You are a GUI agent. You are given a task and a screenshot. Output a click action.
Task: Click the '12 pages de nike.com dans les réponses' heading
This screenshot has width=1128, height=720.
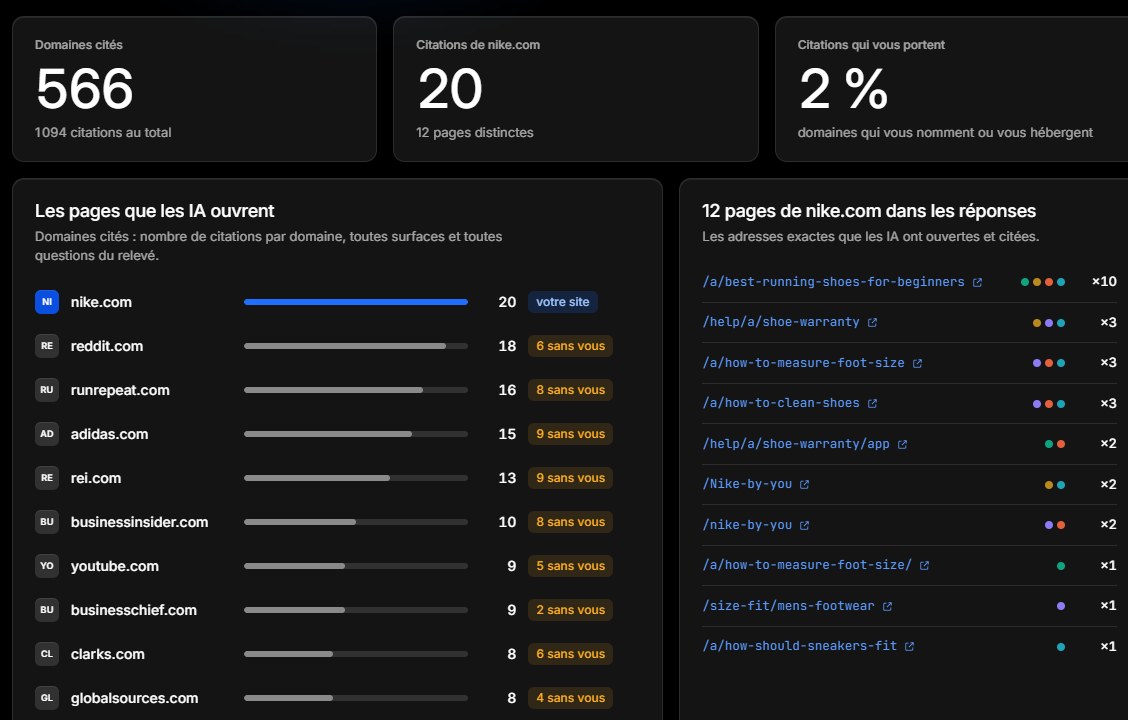click(869, 211)
